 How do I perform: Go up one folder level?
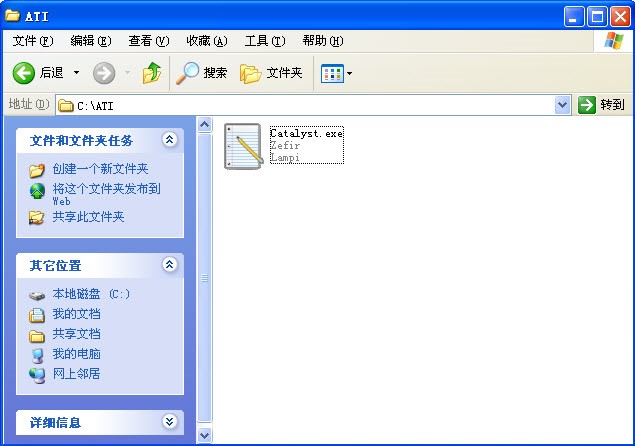[152, 73]
